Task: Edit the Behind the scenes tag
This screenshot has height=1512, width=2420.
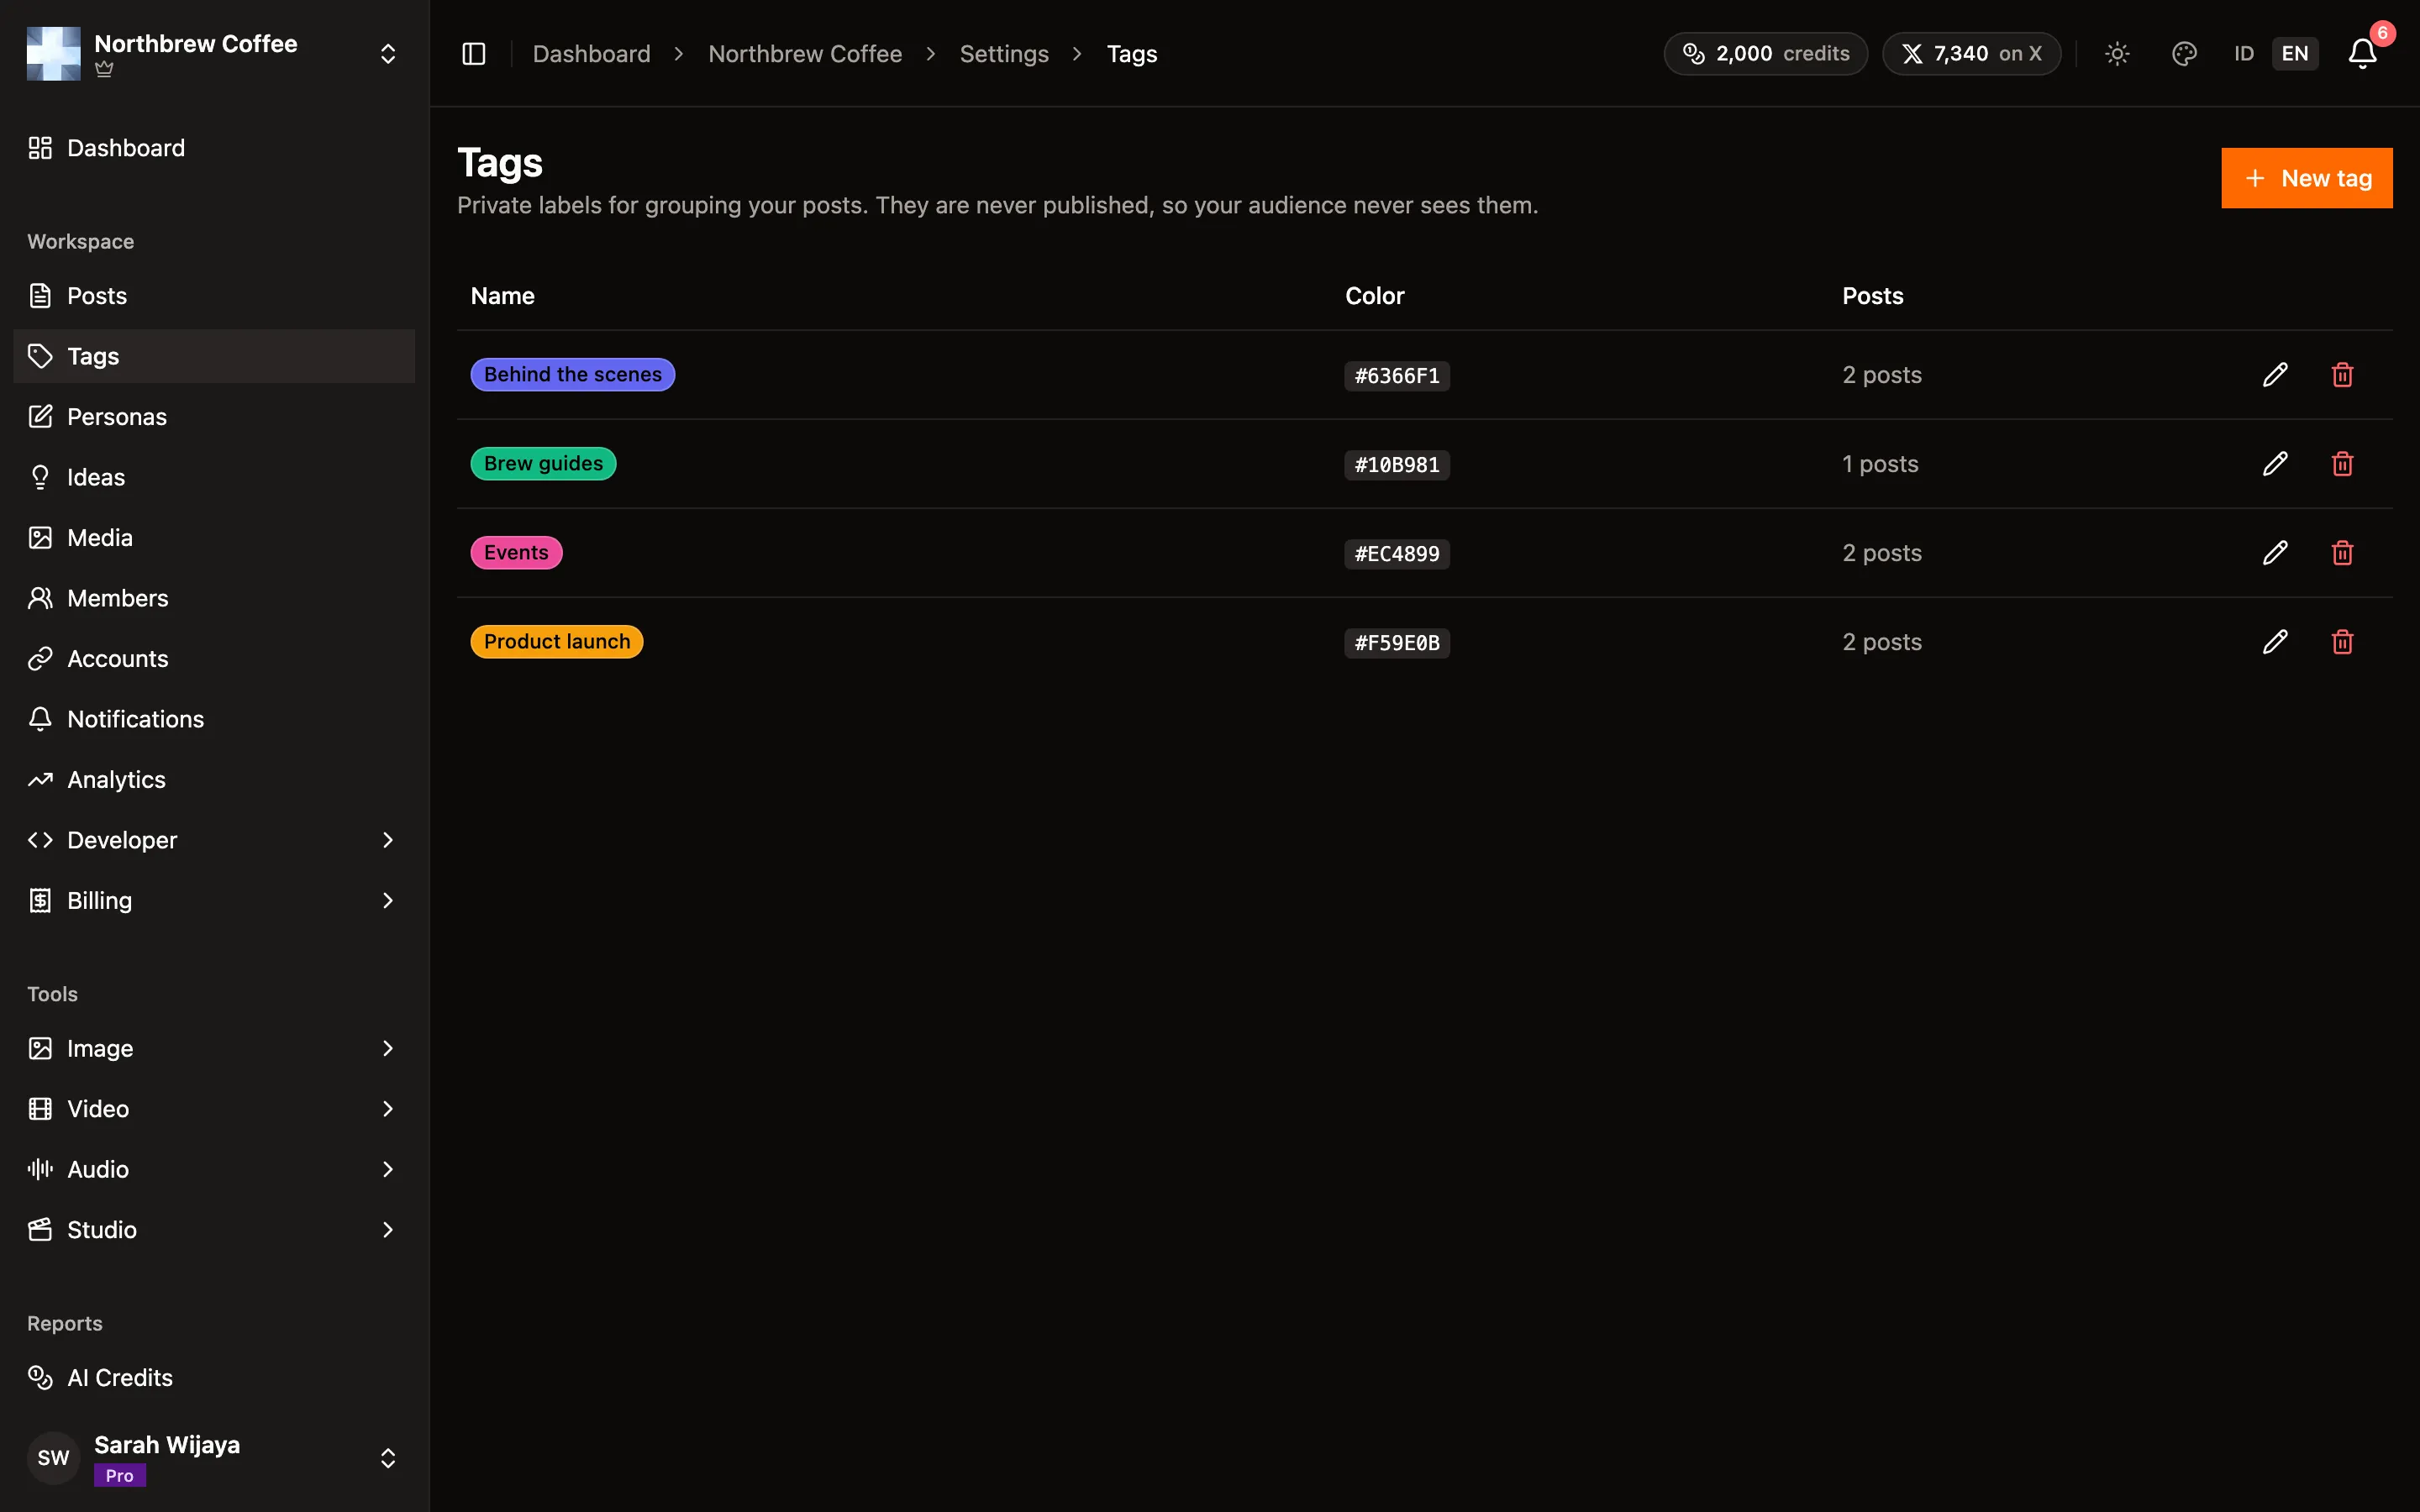Action: tap(2275, 375)
